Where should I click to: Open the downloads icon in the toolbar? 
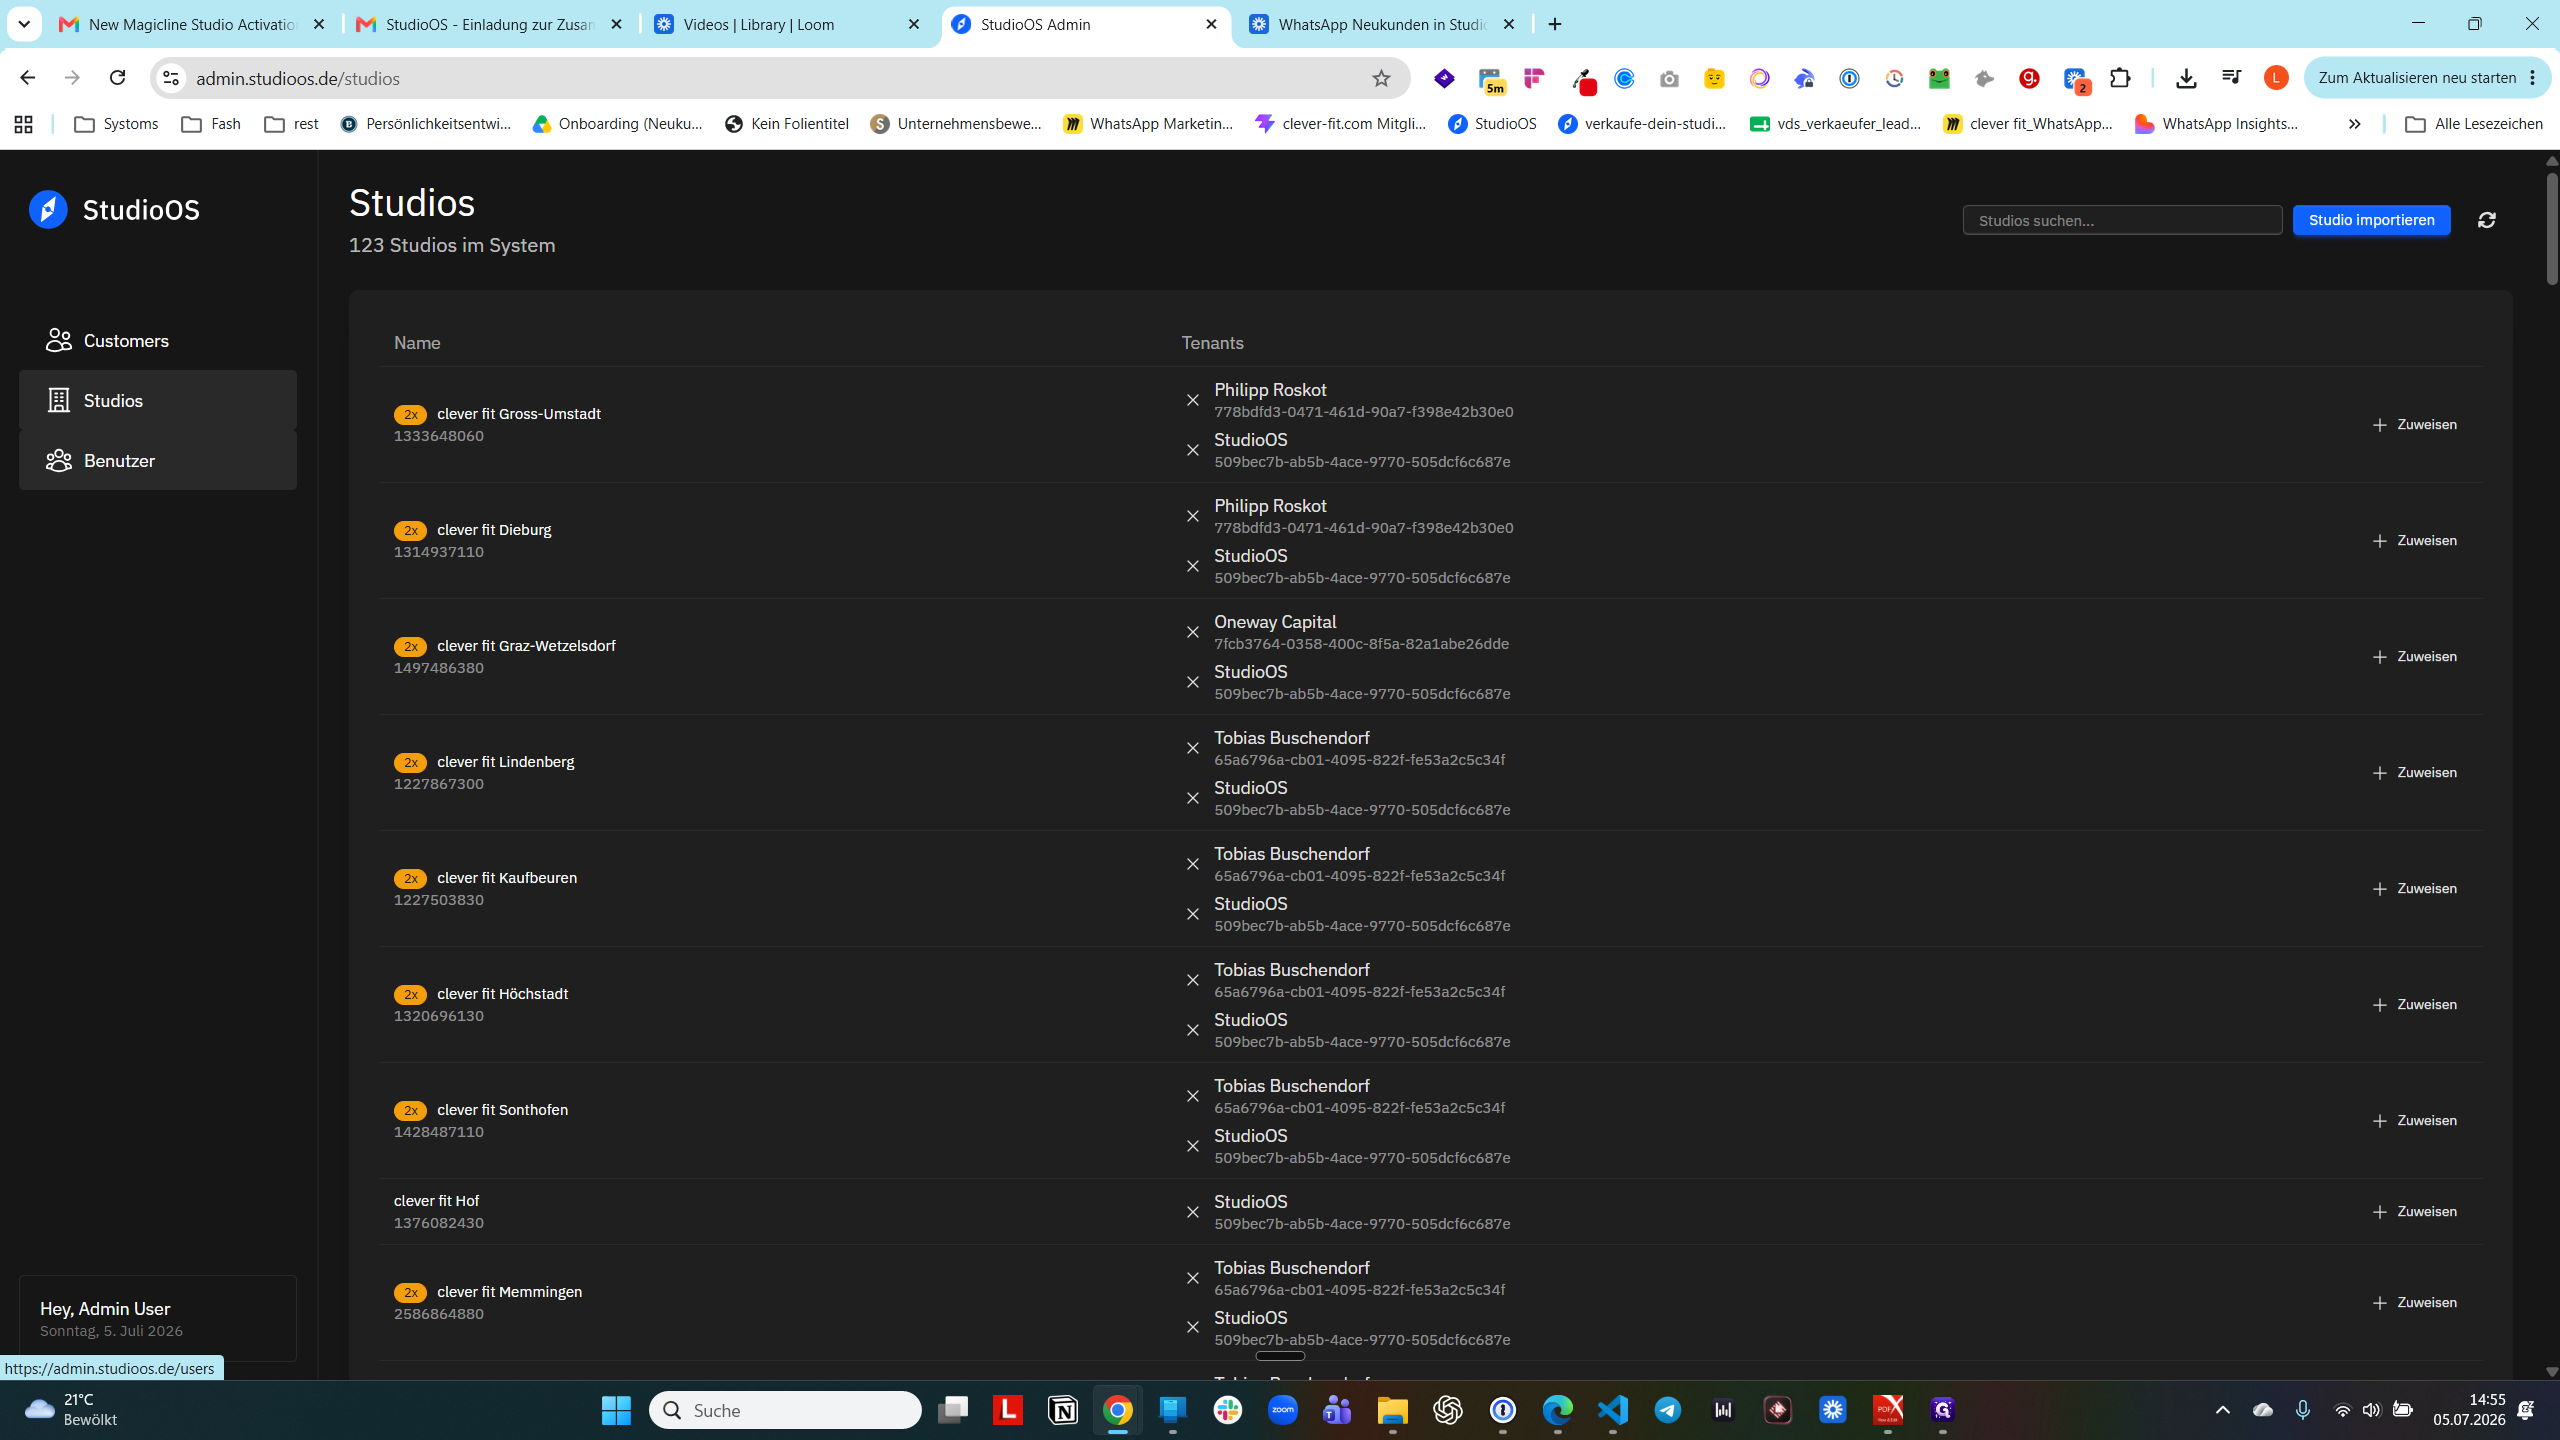(x=2186, y=78)
